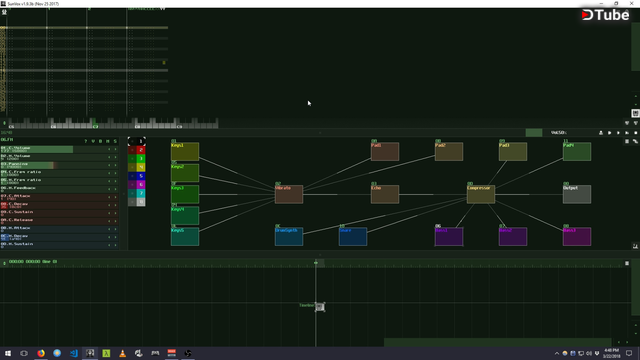Toggle layer 1 black button
This screenshot has width=640, height=360.
click(x=137, y=141)
